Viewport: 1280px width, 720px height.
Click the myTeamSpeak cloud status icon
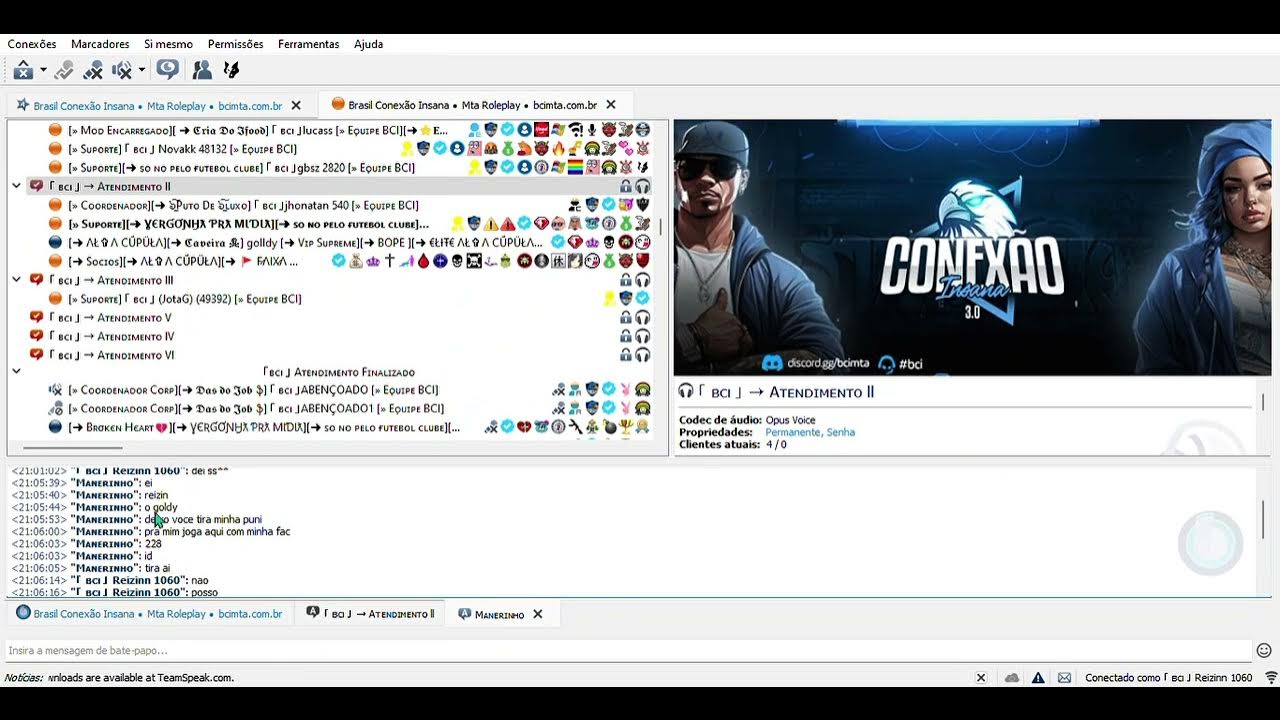click(x=1012, y=677)
